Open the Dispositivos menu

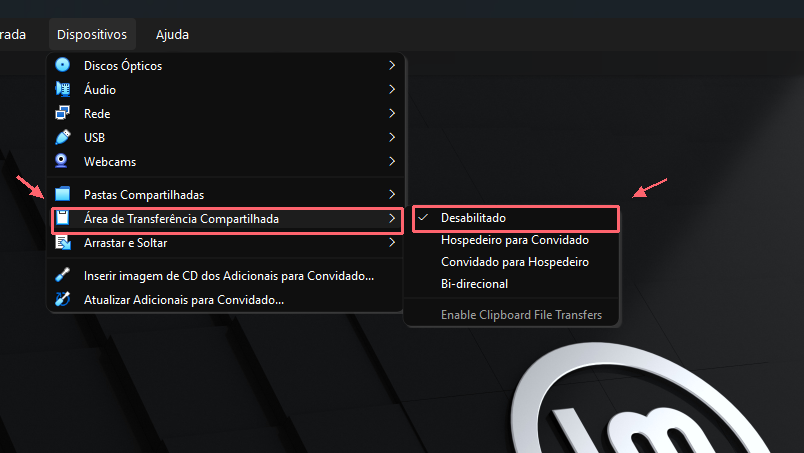(x=92, y=34)
